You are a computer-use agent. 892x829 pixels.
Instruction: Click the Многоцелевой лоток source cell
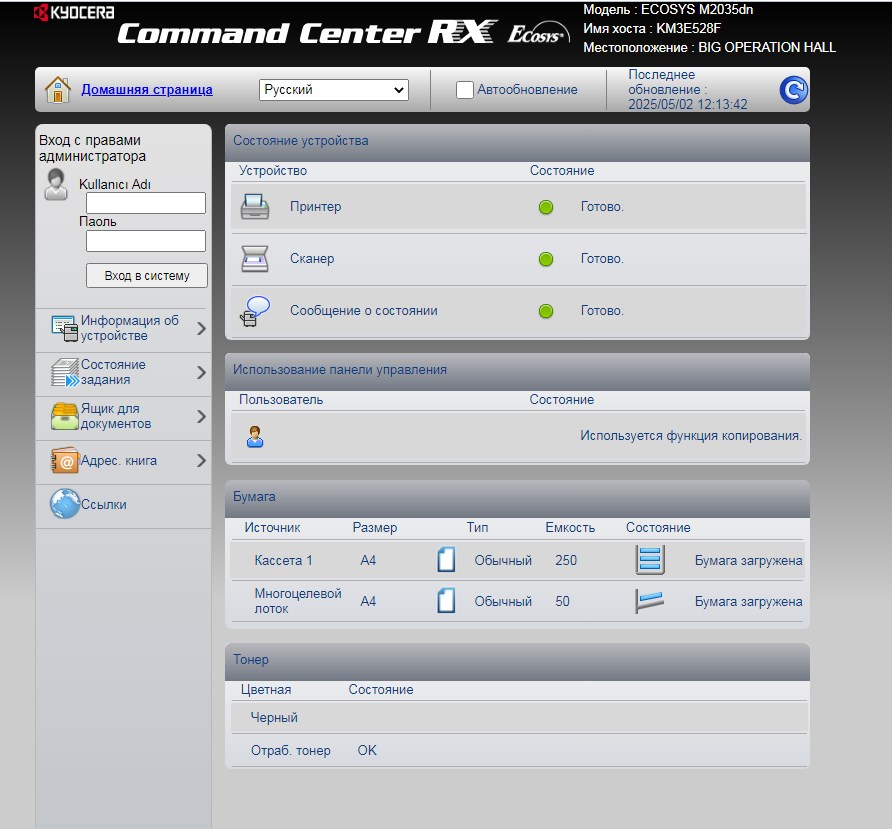coord(298,601)
